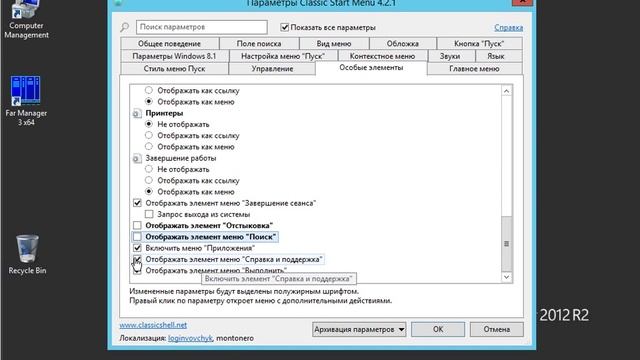Select top Отображать как меню radio
Image resolution: width=640 pixels, height=360 pixels.
coord(149,102)
